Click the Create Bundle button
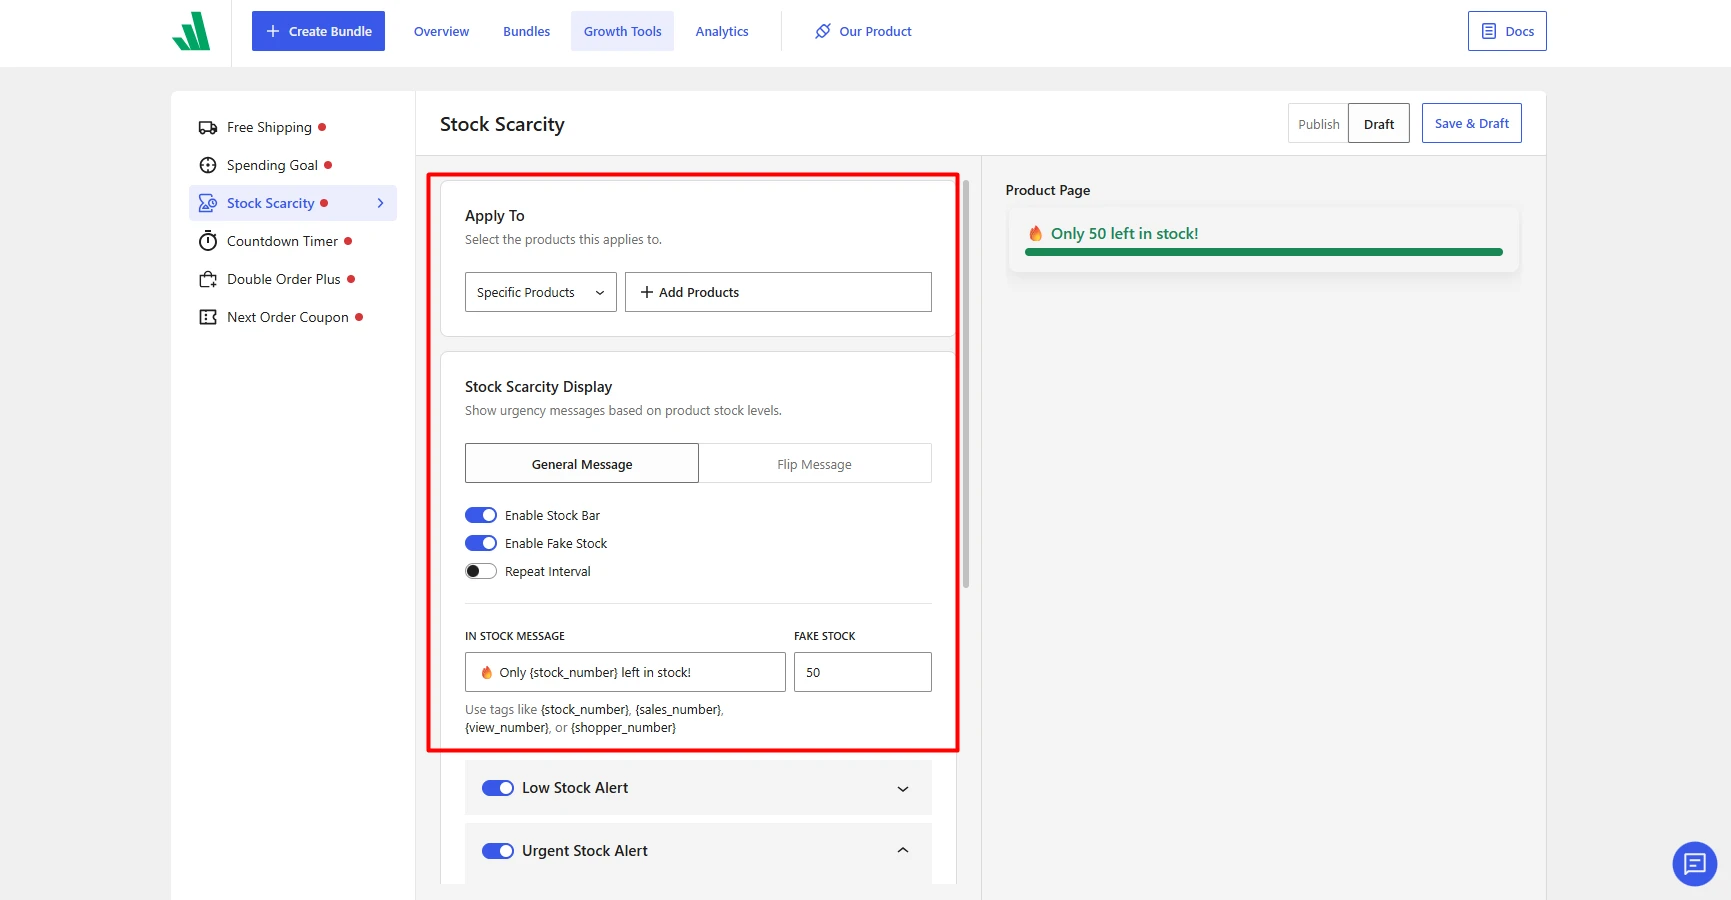The width and height of the screenshot is (1731, 900). pyautogui.click(x=318, y=31)
